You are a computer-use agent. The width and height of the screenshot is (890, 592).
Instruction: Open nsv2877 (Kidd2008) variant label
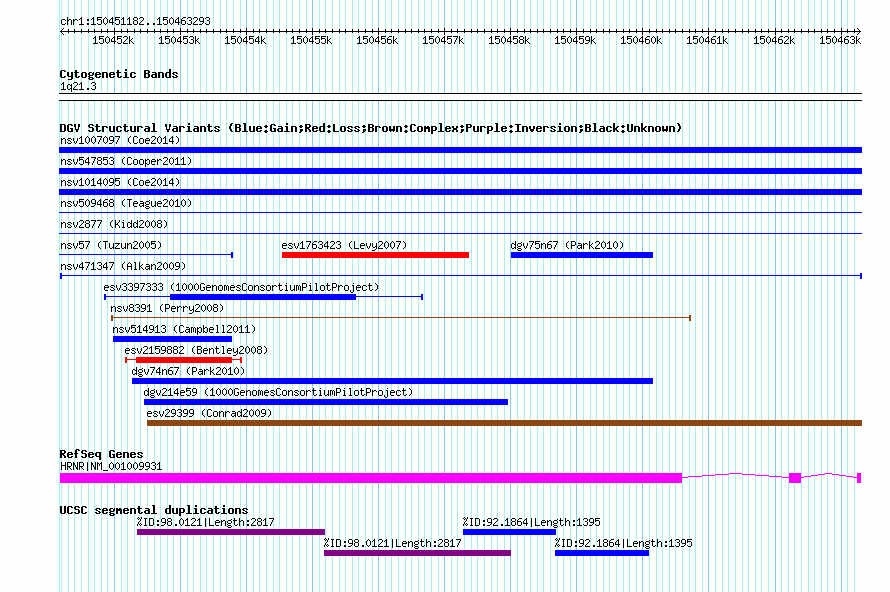[114, 224]
